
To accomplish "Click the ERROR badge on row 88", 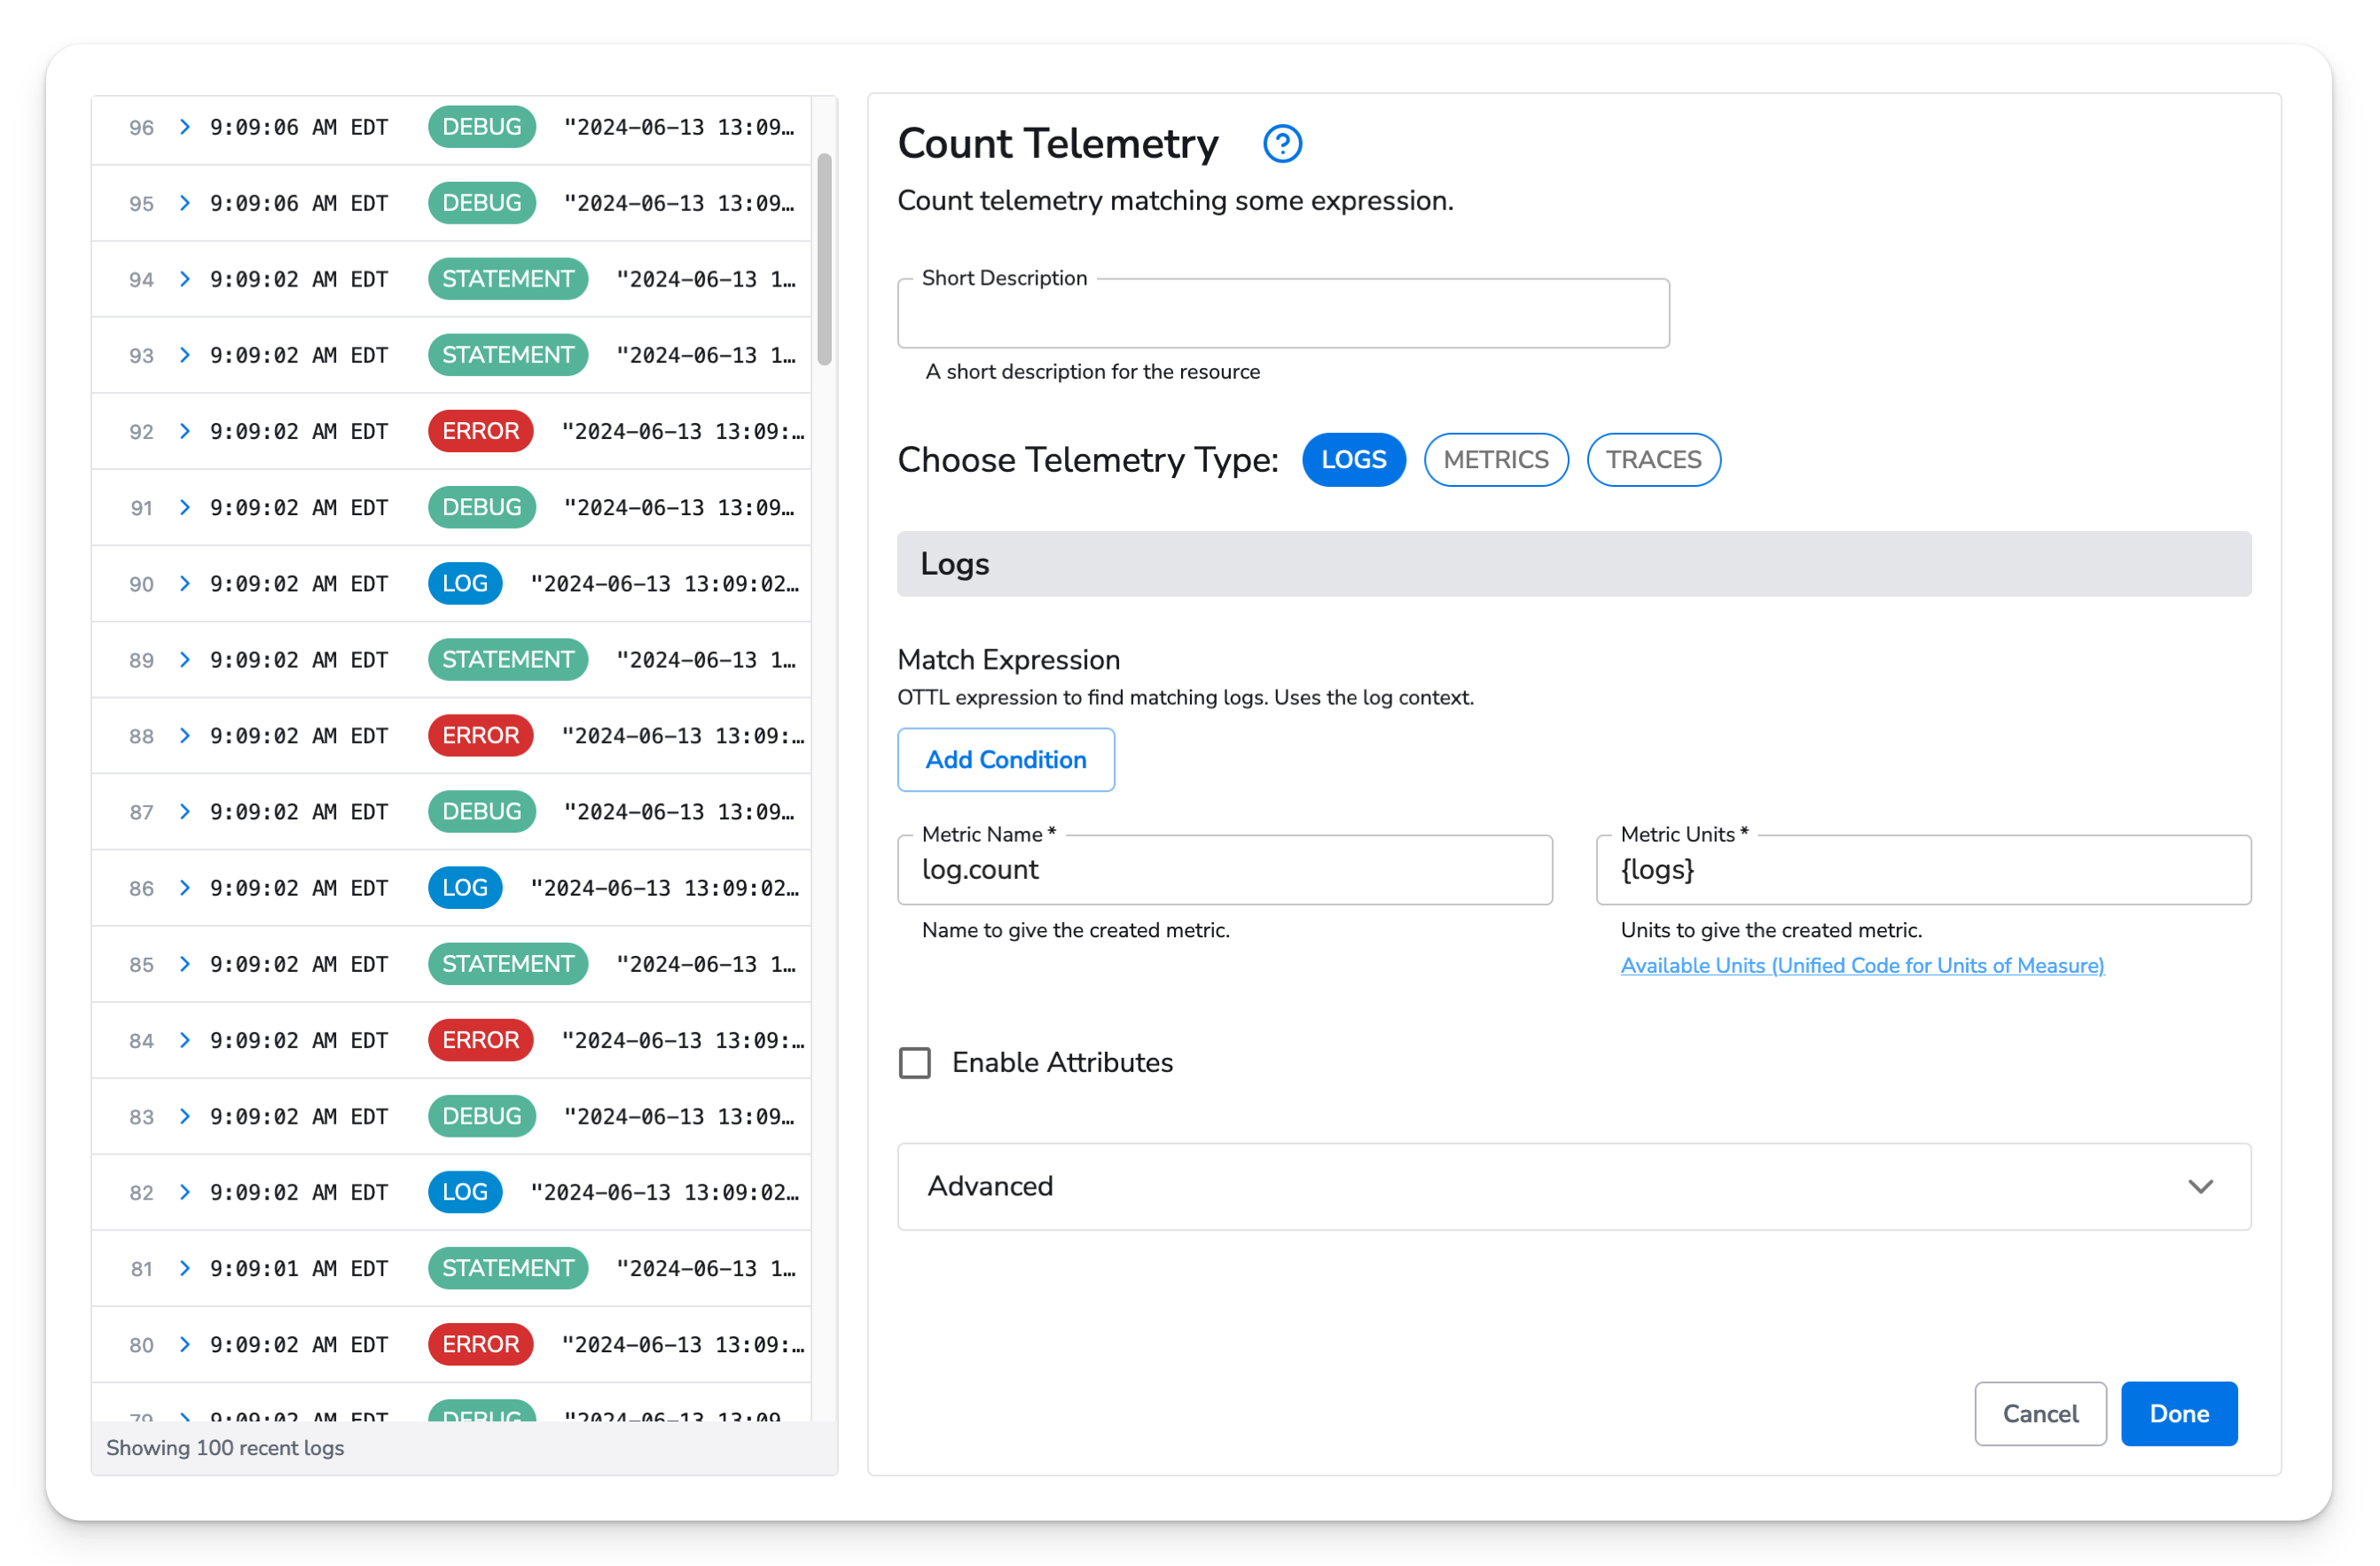I will point(480,735).
